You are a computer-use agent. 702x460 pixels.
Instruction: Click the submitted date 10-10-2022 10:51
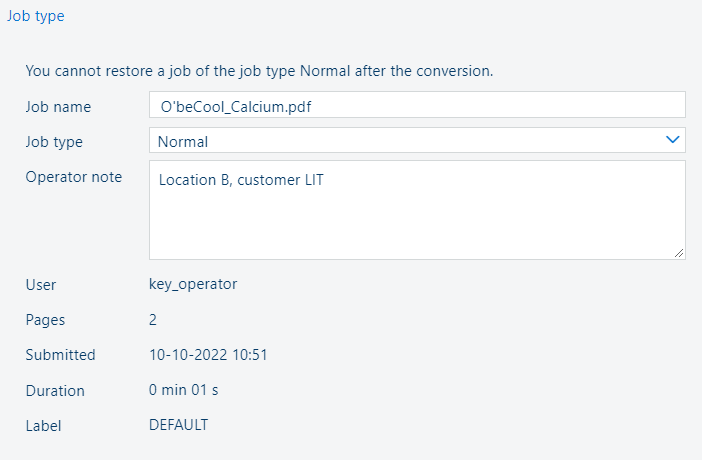pyautogui.click(x=208, y=355)
